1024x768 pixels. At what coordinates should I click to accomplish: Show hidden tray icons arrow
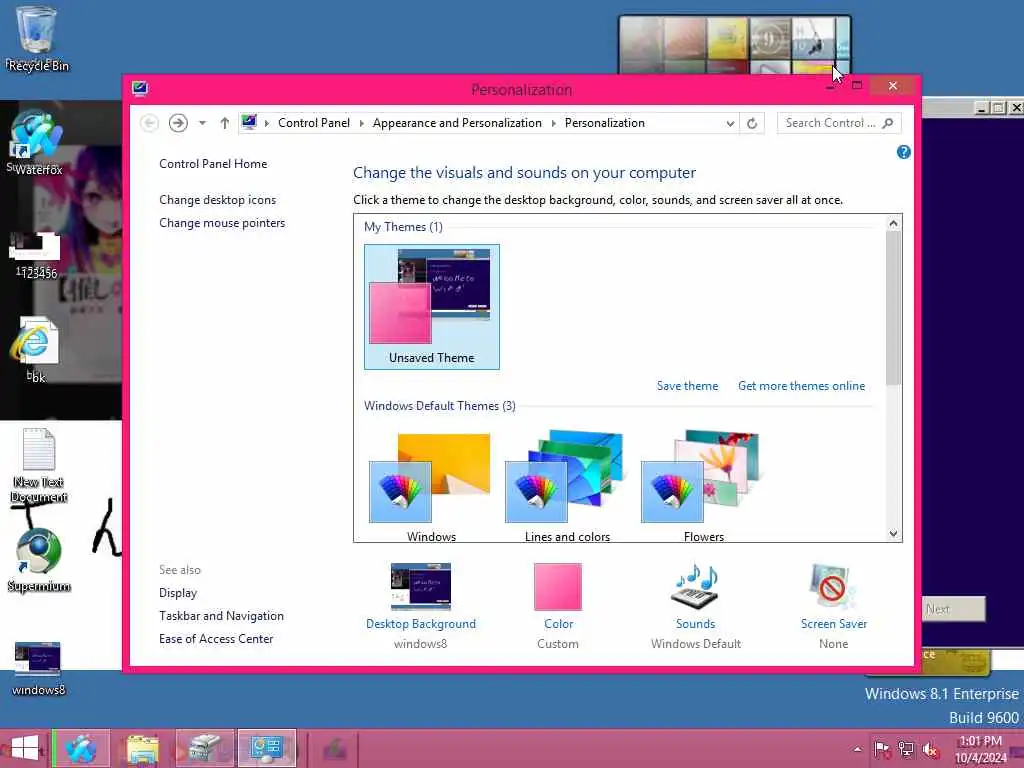[857, 750]
